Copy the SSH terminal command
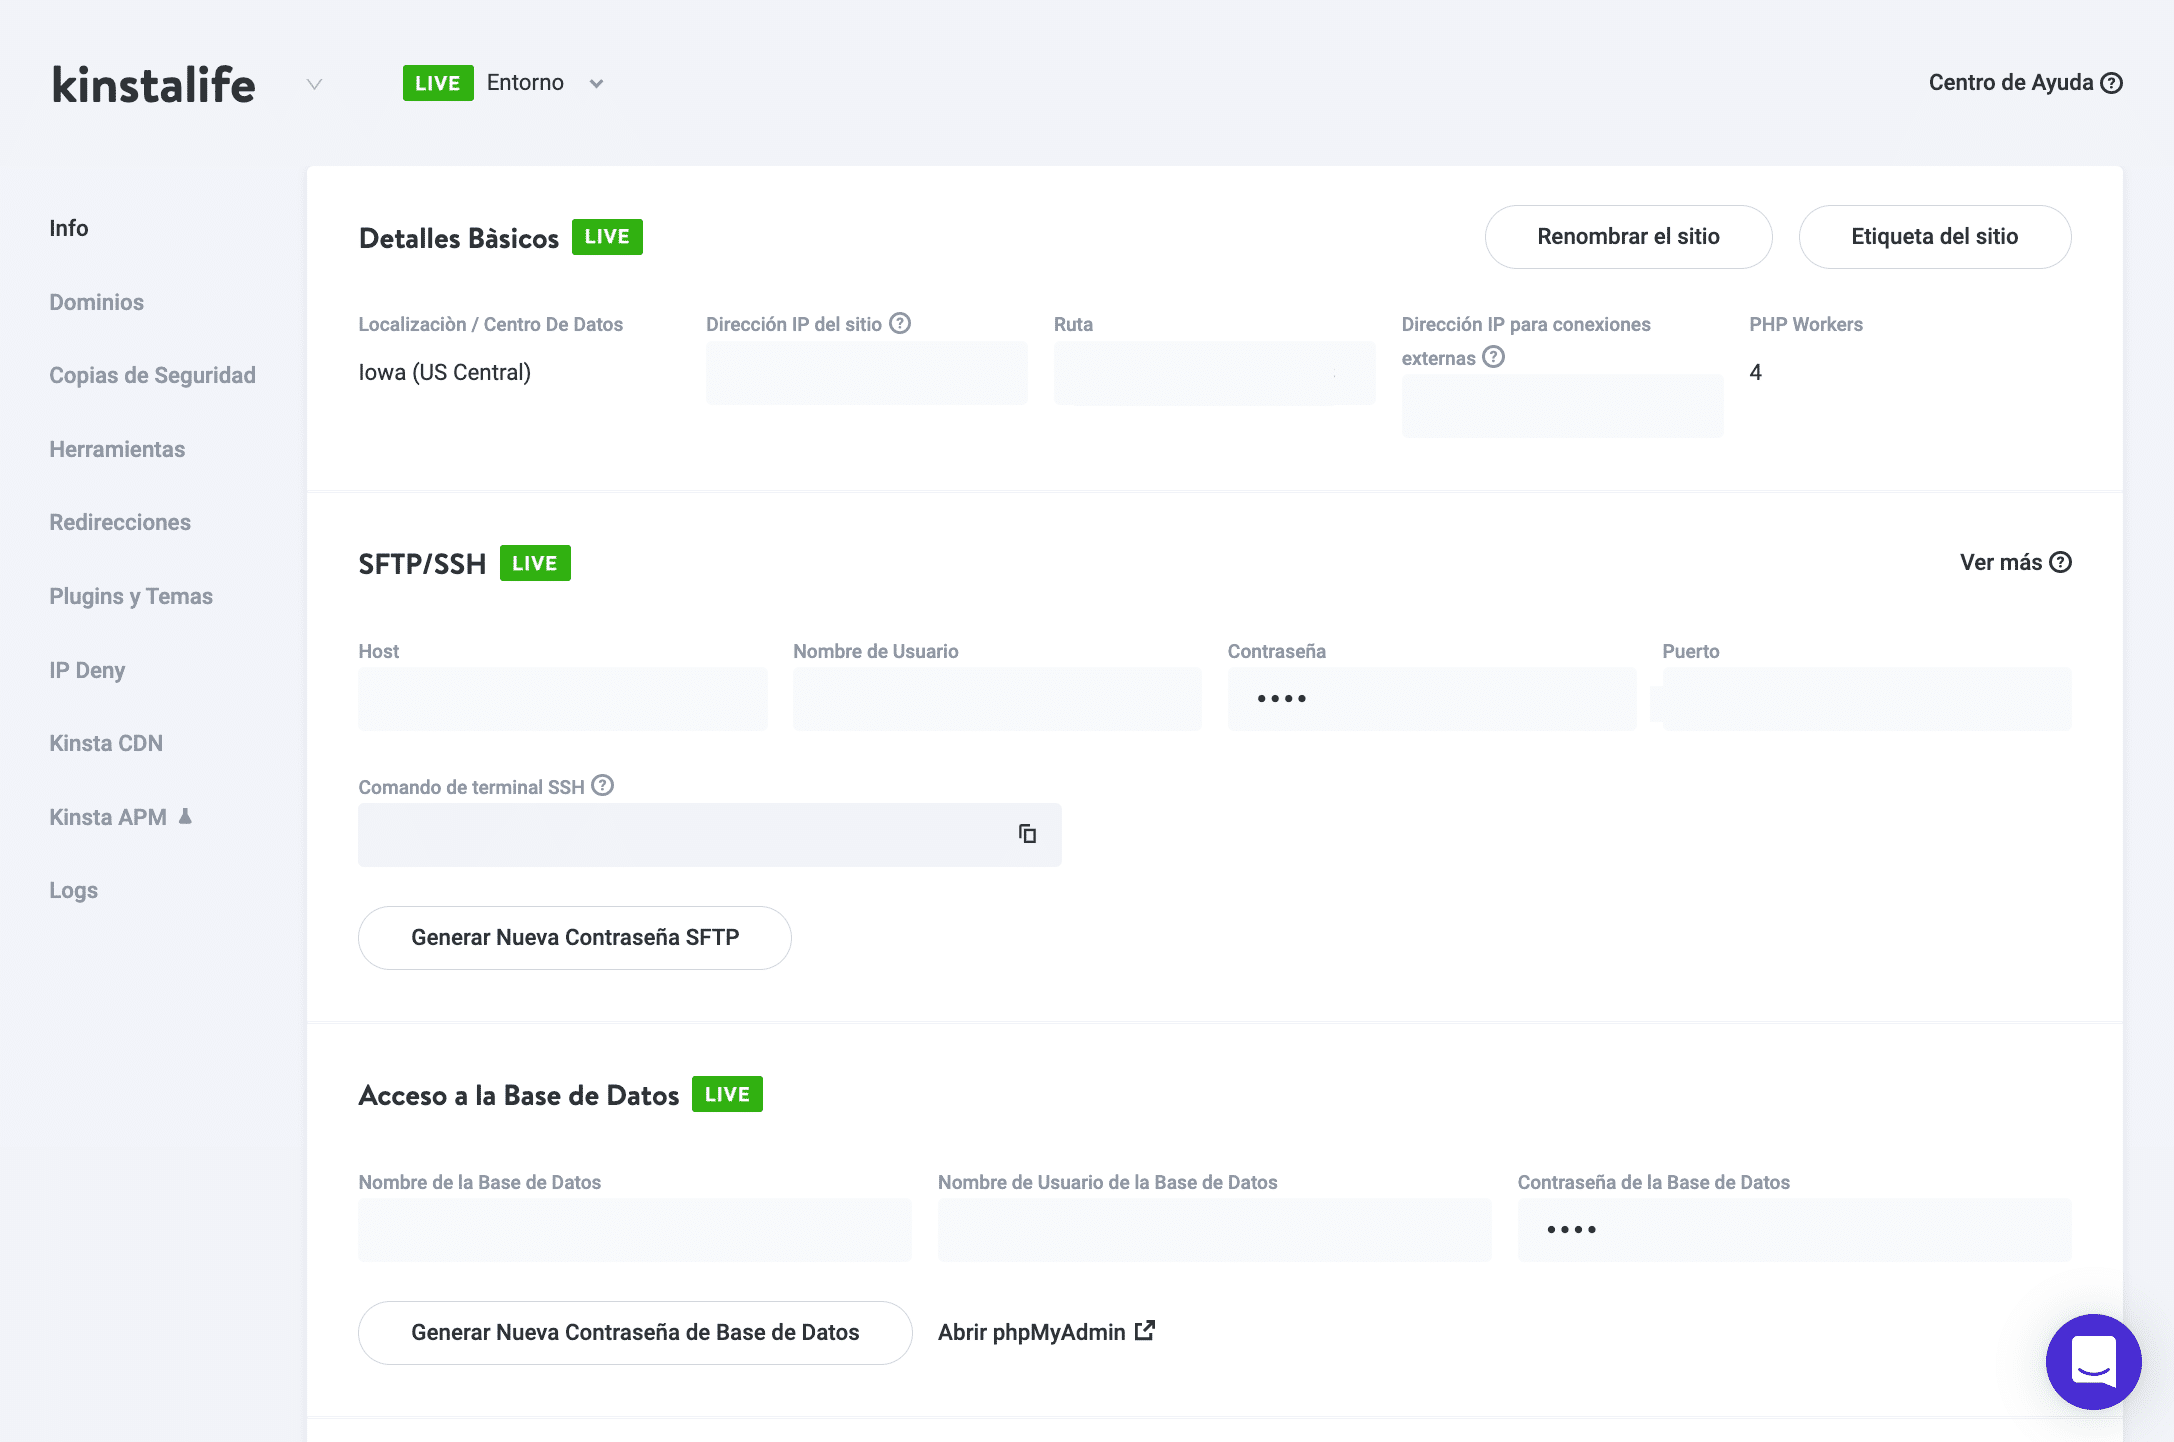 click(x=1027, y=834)
